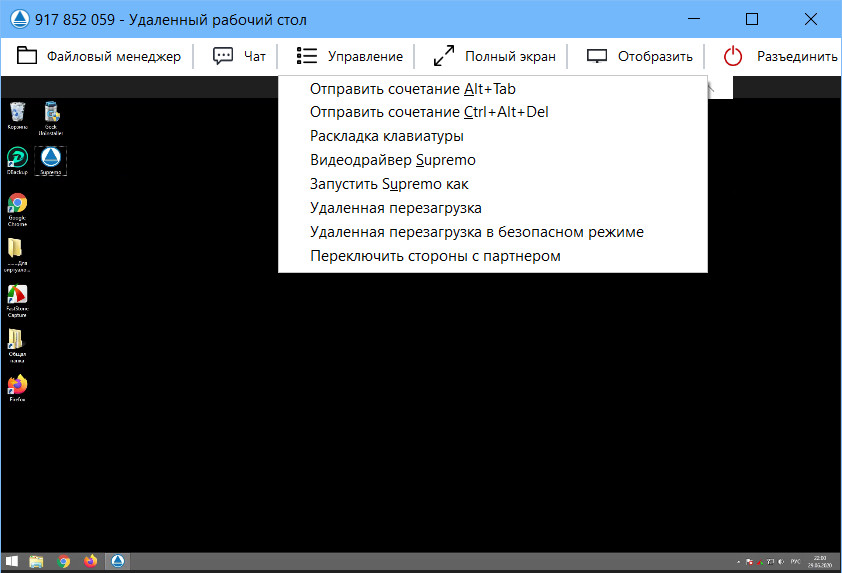The height and width of the screenshot is (573, 842).
Task: Select the Recycle Bin on remote desktop
Action: [17, 115]
